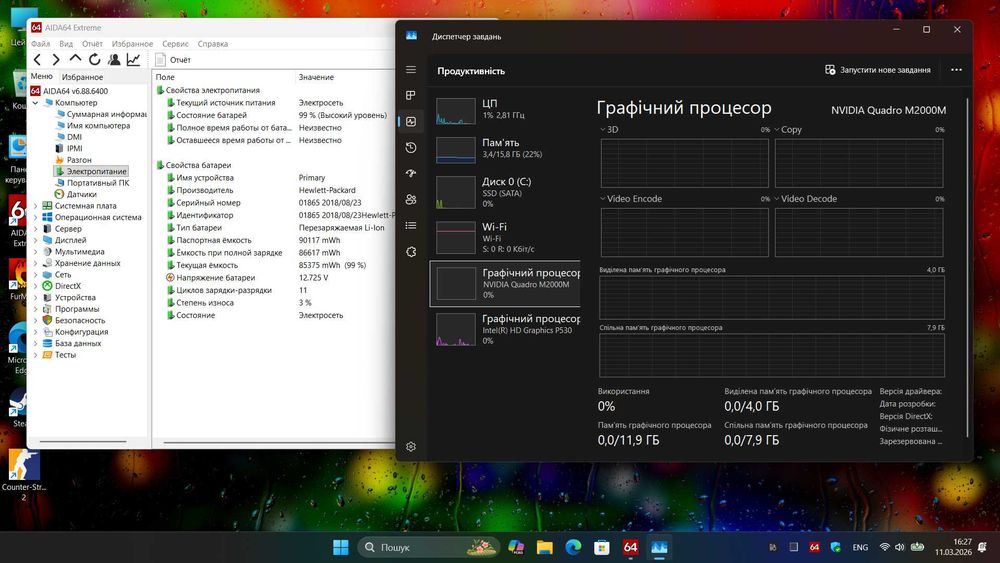Expand DirectX tree node
Screen dimensions: 1000x563
coord(35,286)
